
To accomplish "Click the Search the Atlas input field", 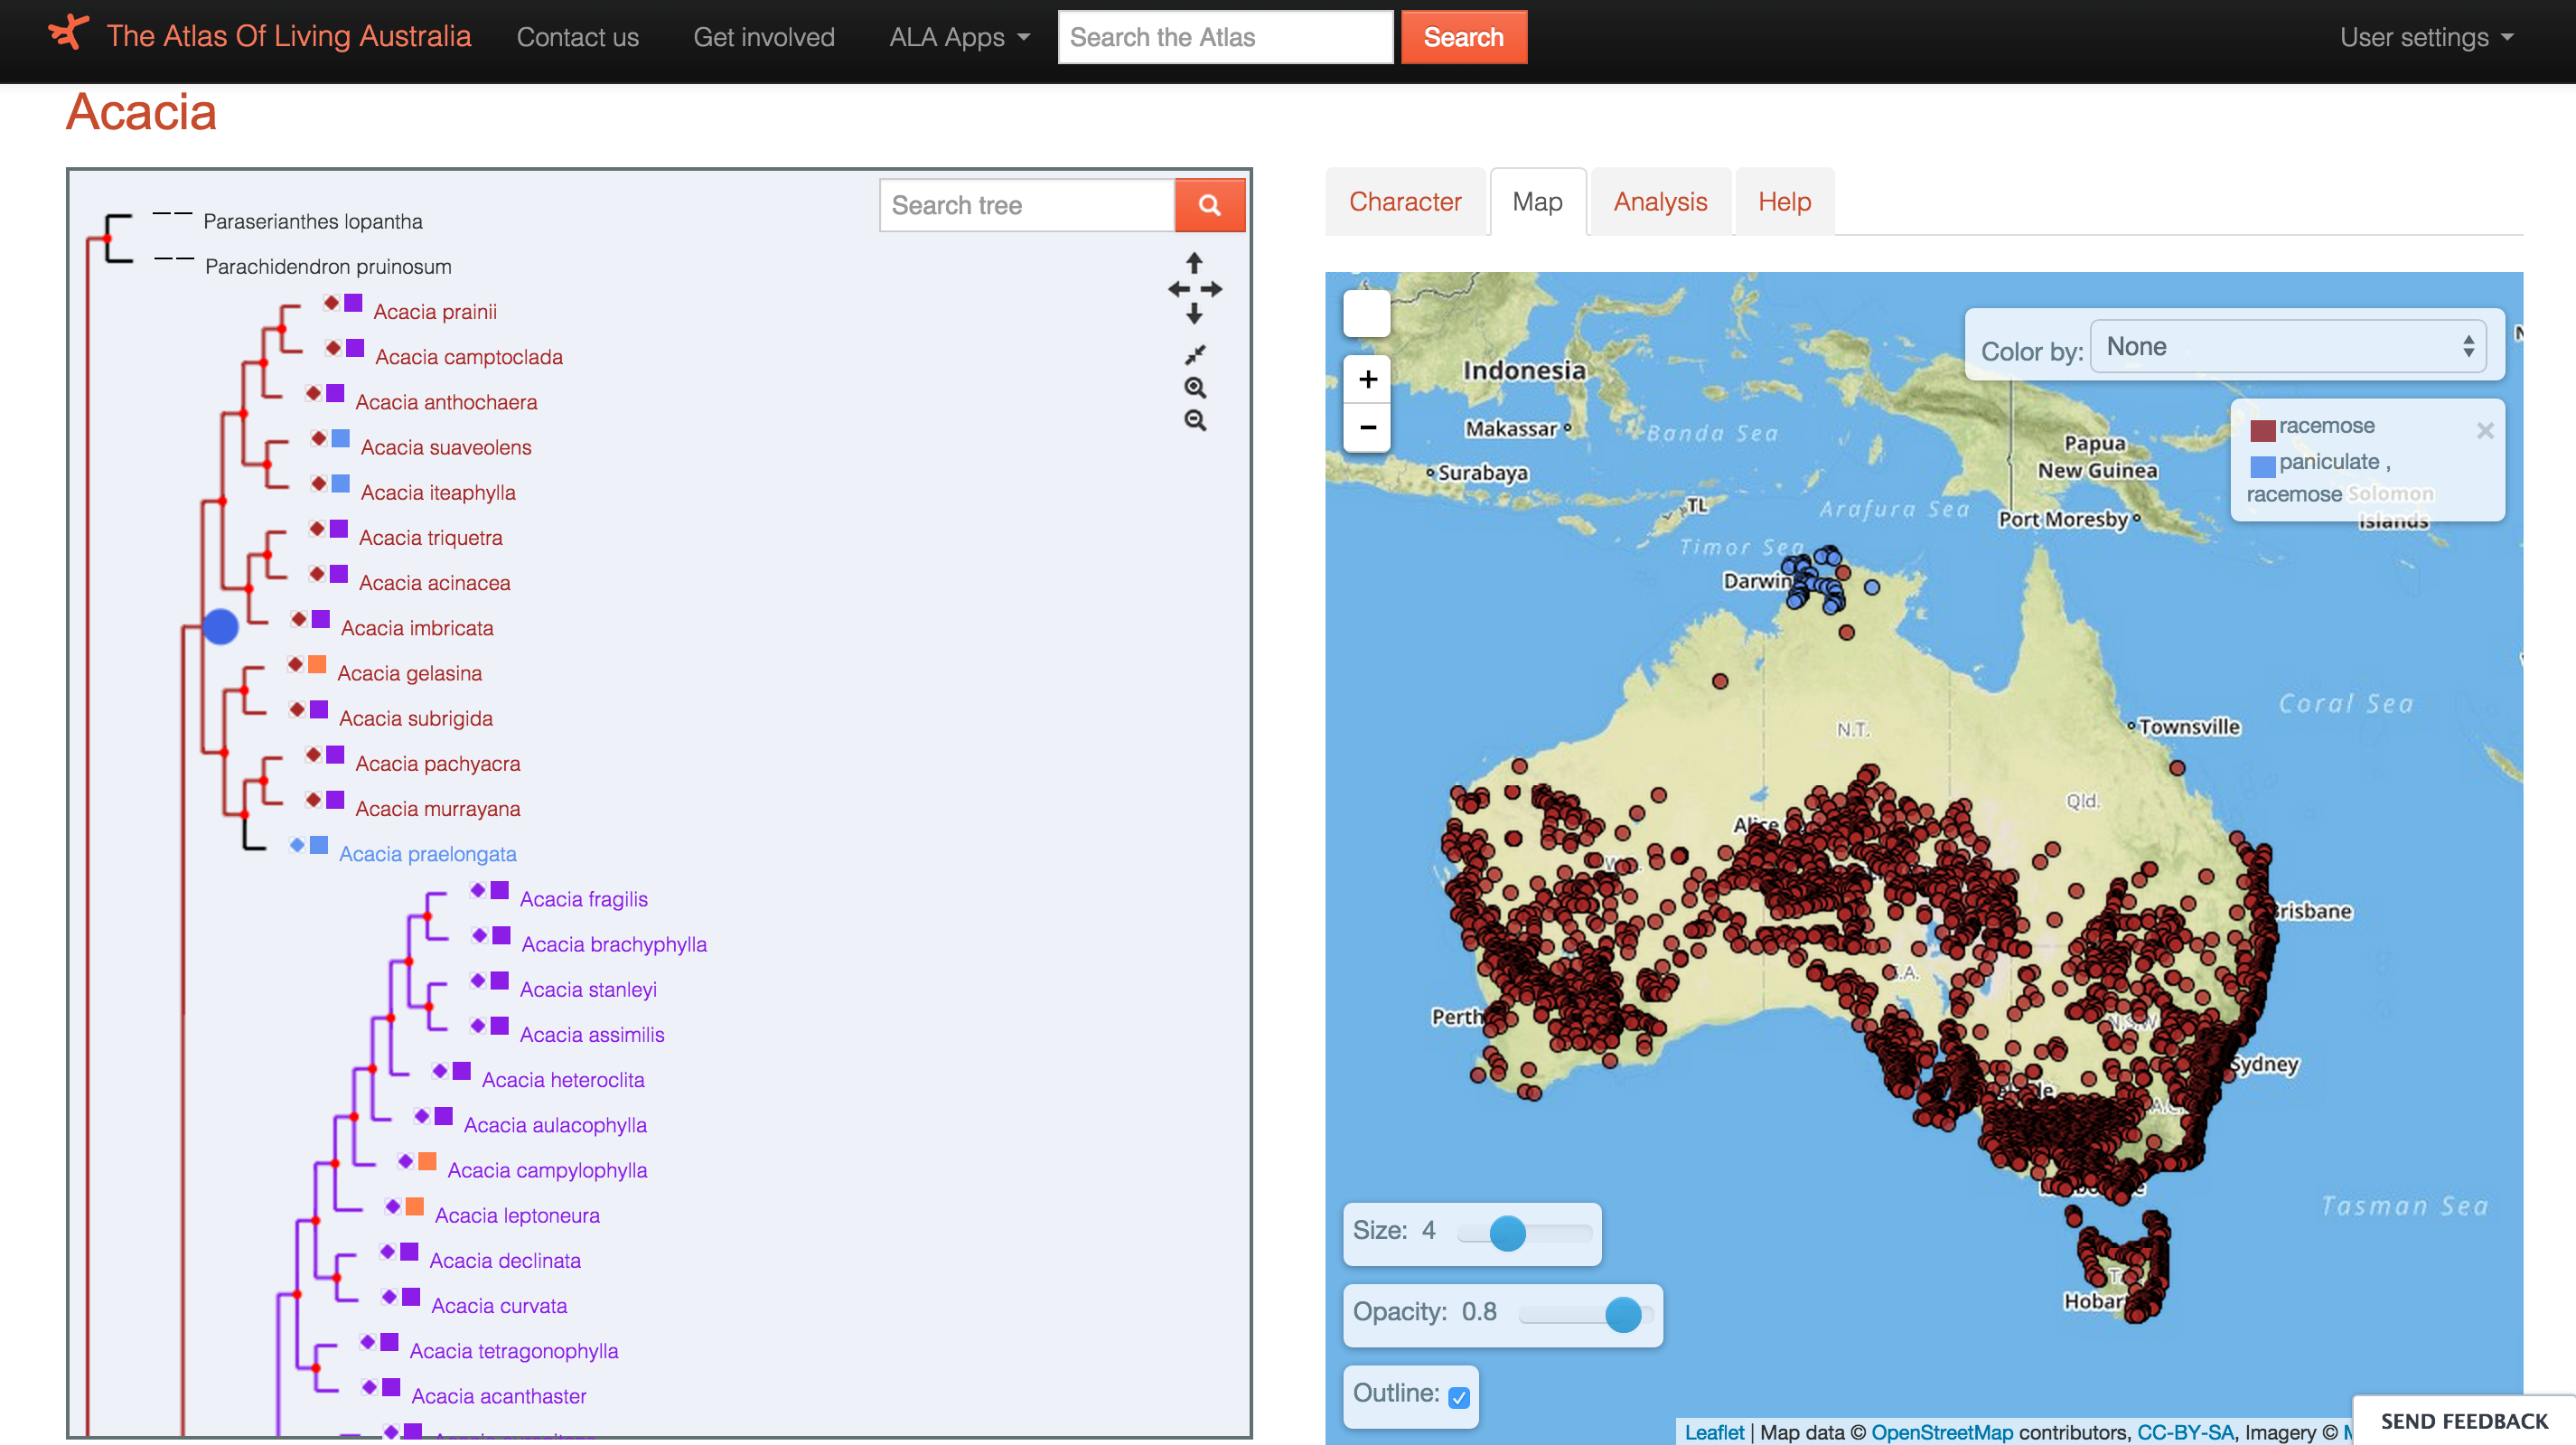I will pyautogui.click(x=1225, y=37).
